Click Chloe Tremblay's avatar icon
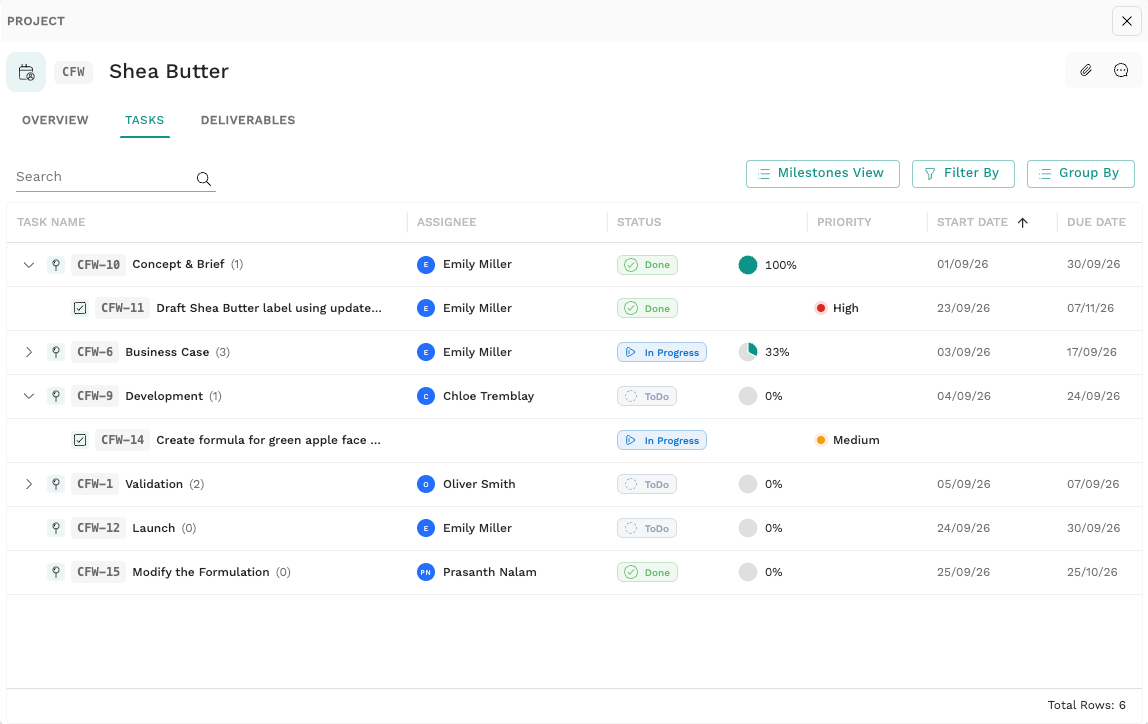Screen dimensions: 1148x724 click(425, 396)
